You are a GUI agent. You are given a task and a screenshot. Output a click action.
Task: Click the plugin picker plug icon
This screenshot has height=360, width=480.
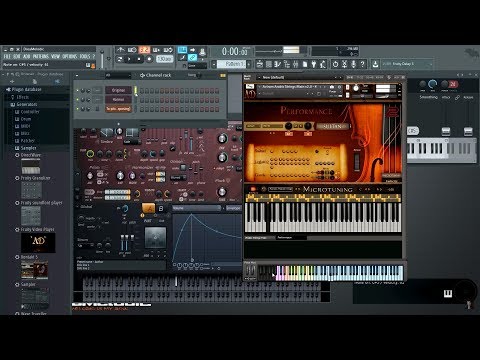[314, 64]
